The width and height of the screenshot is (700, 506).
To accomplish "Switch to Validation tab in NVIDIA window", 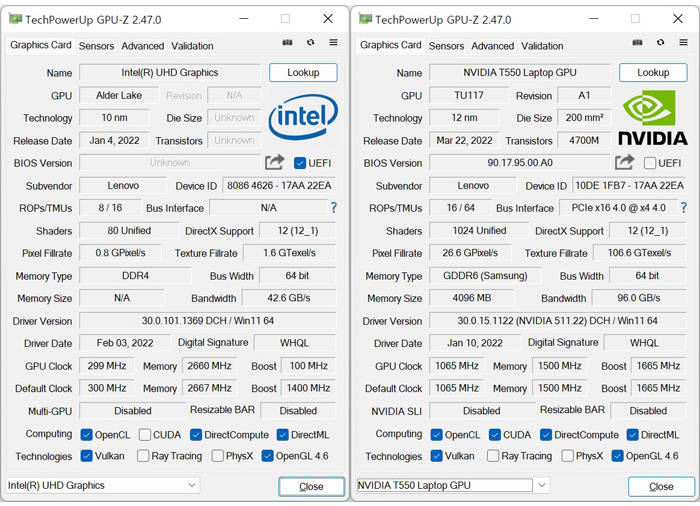I will coord(542,46).
